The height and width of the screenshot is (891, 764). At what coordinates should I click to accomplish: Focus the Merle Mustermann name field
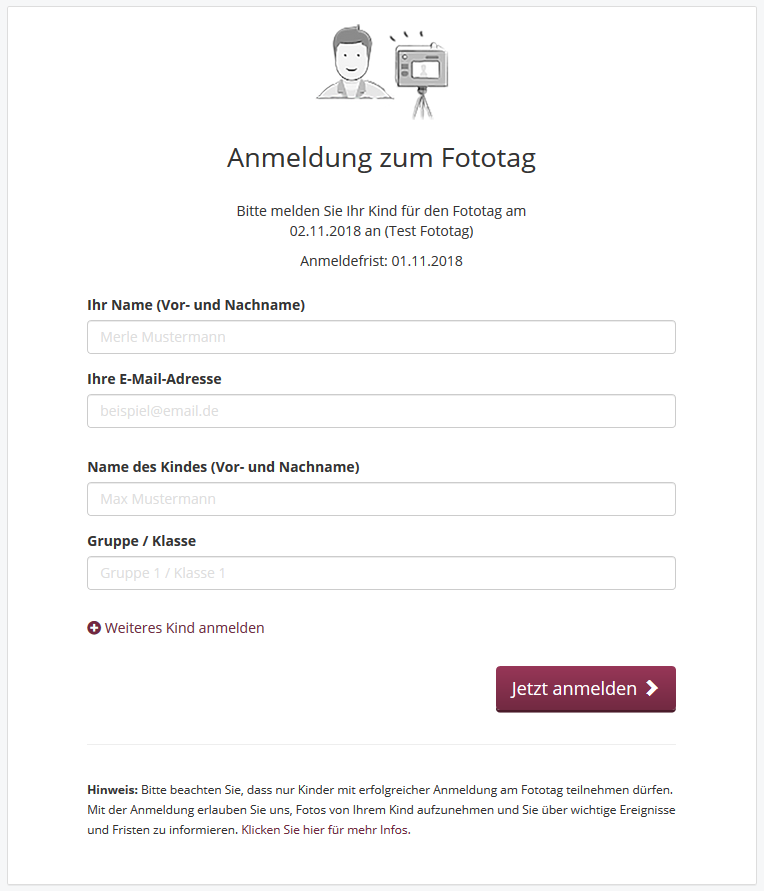(381, 337)
